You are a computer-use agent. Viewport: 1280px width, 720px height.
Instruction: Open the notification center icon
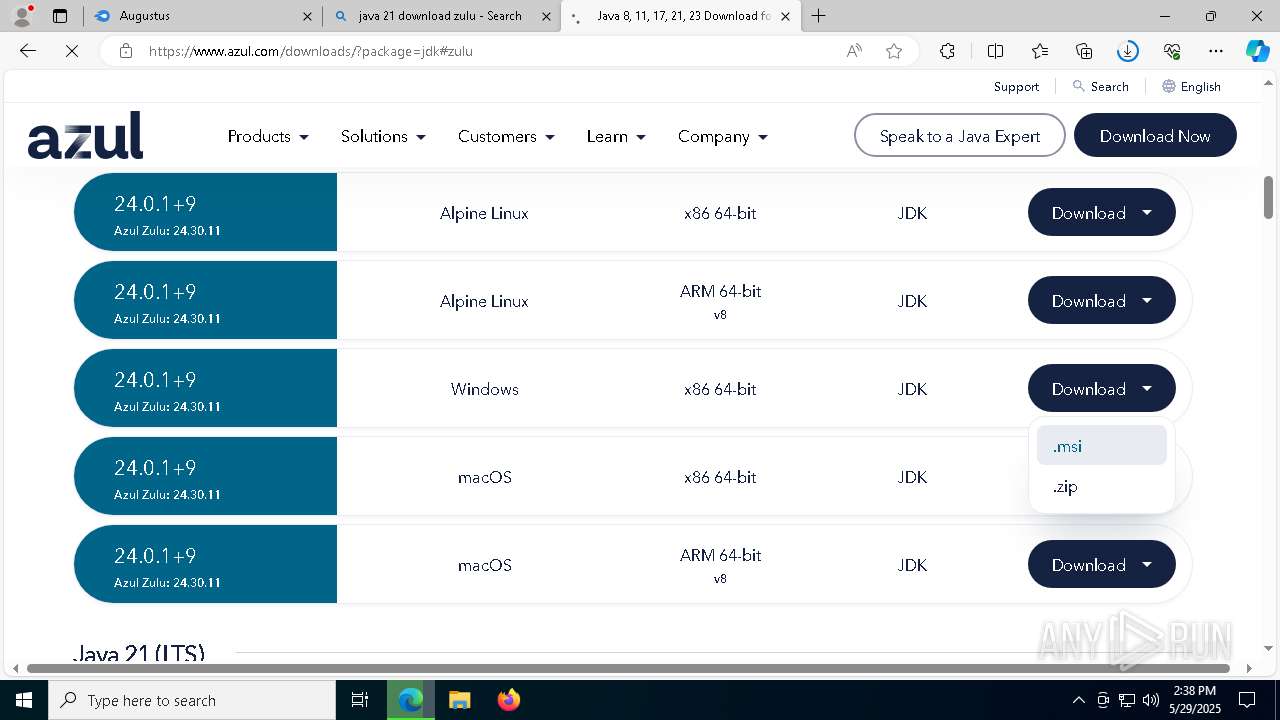click(1247, 700)
